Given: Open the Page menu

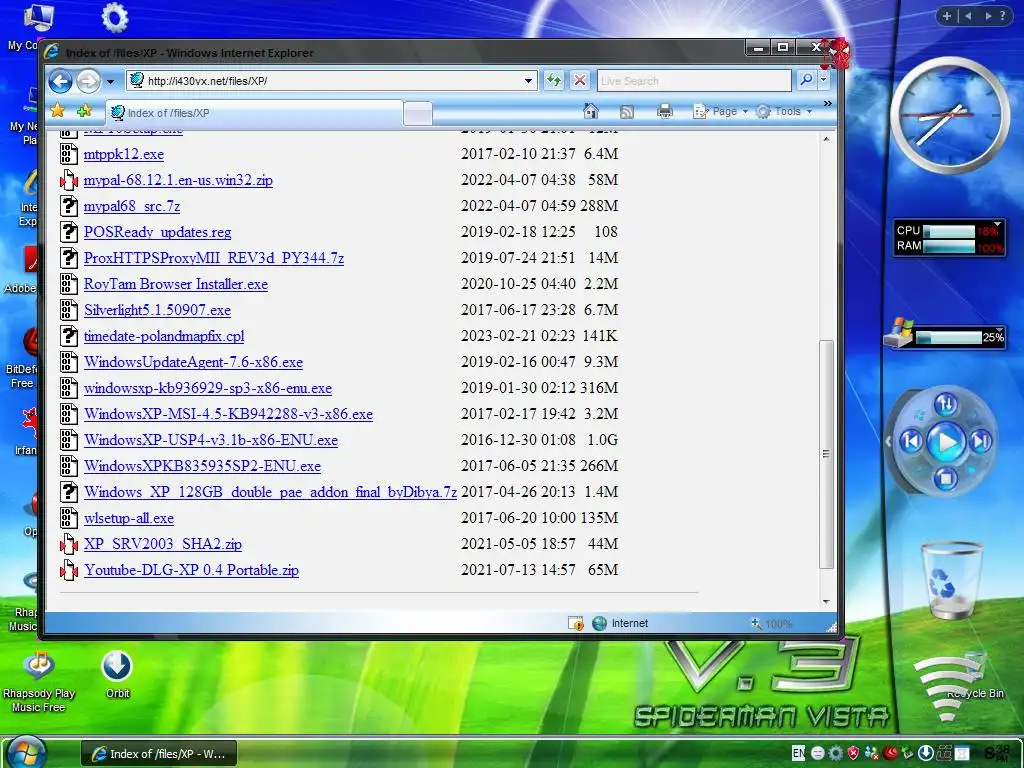Looking at the screenshot, I should (x=720, y=112).
